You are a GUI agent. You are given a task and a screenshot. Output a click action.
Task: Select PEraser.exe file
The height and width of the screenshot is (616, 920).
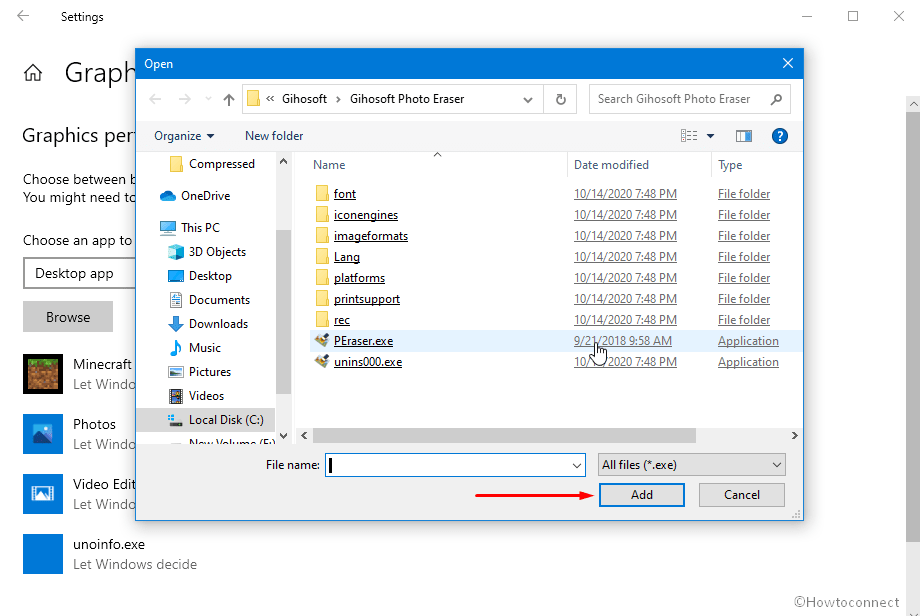pyautogui.click(x=363, y=341)
